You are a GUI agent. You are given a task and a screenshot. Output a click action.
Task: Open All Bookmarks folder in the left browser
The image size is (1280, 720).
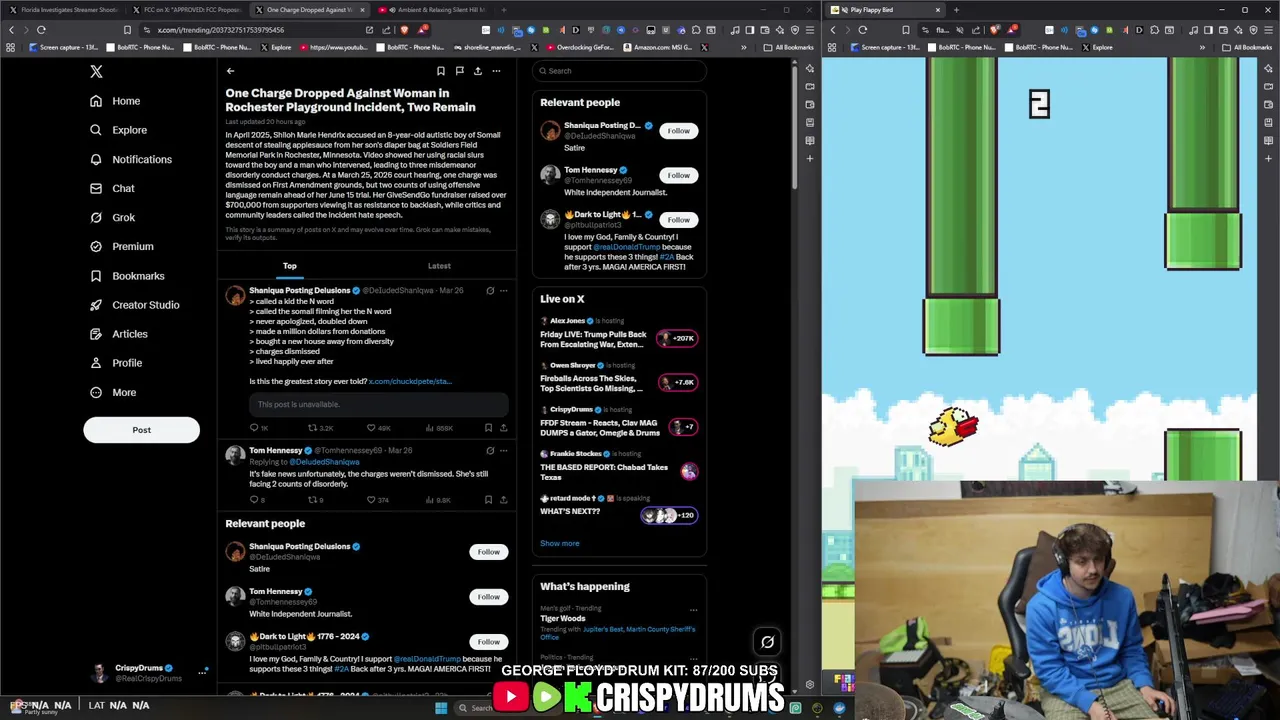pos(789,47)
